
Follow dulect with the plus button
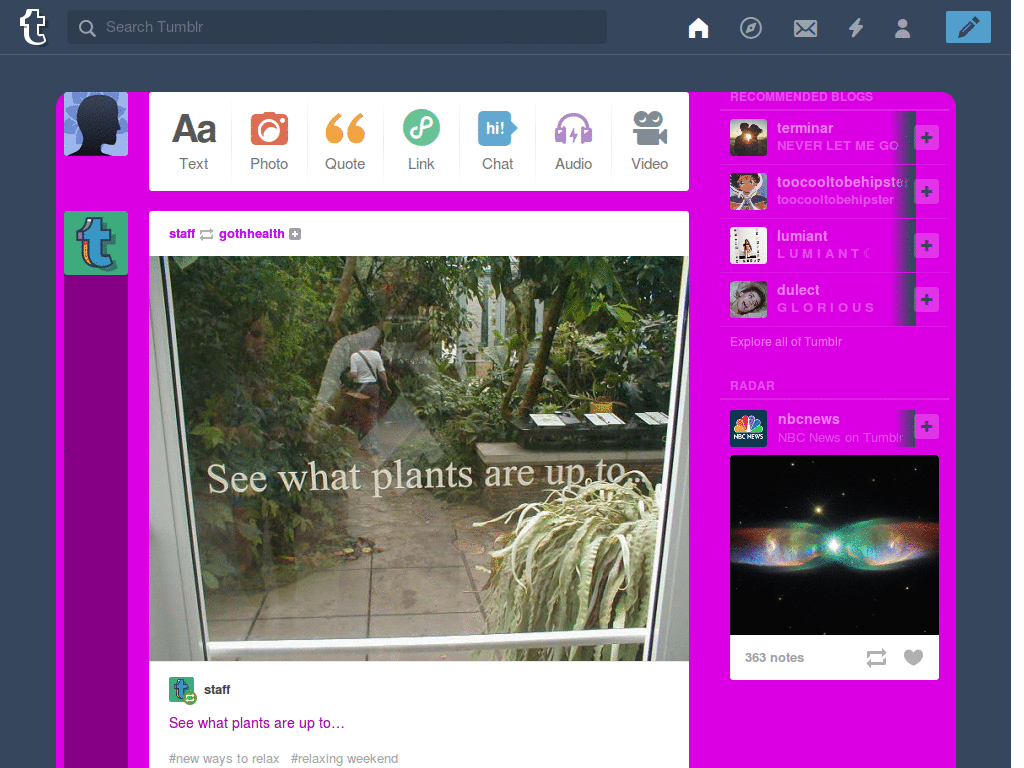click(926, 300)
